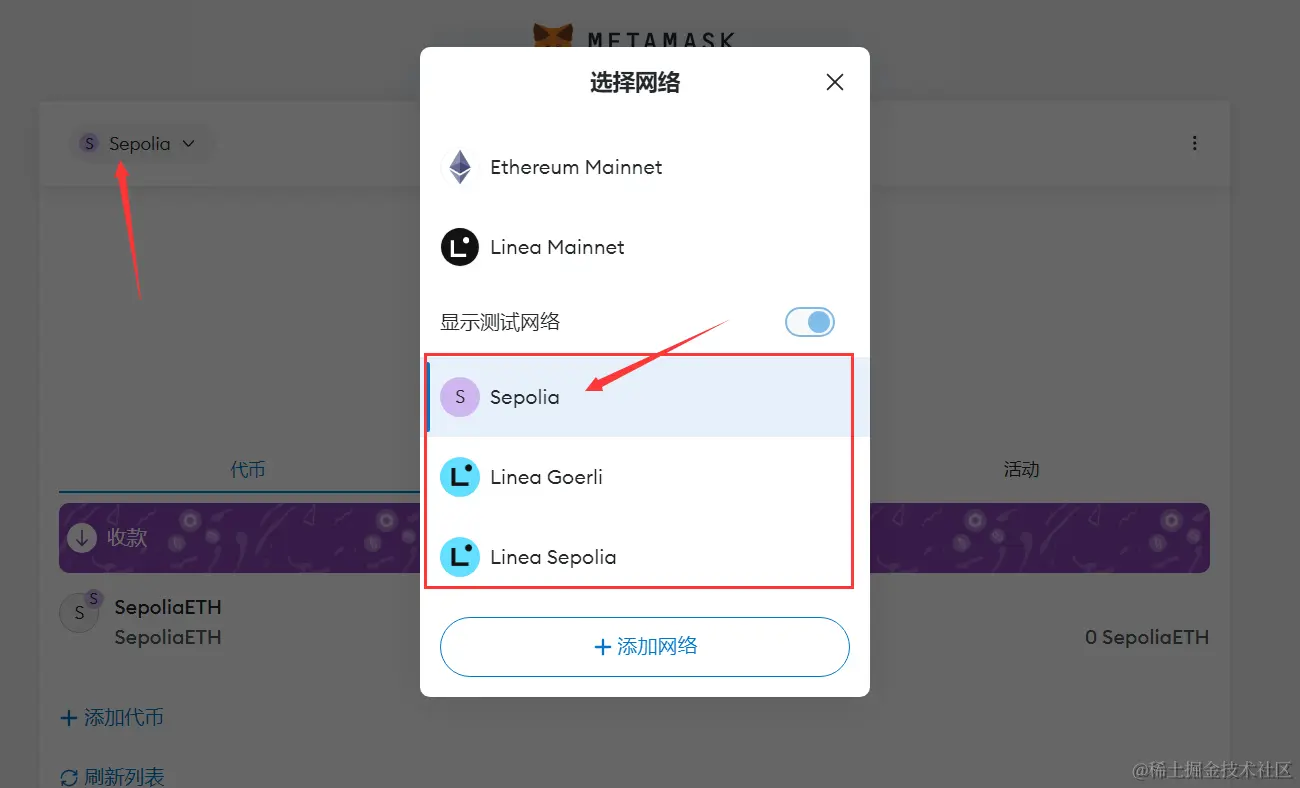Image resolution: width=1300 pixels, height=788 pixels.
Task: Open the three-dot account options menu
Action: click(x=1194, y=143)
